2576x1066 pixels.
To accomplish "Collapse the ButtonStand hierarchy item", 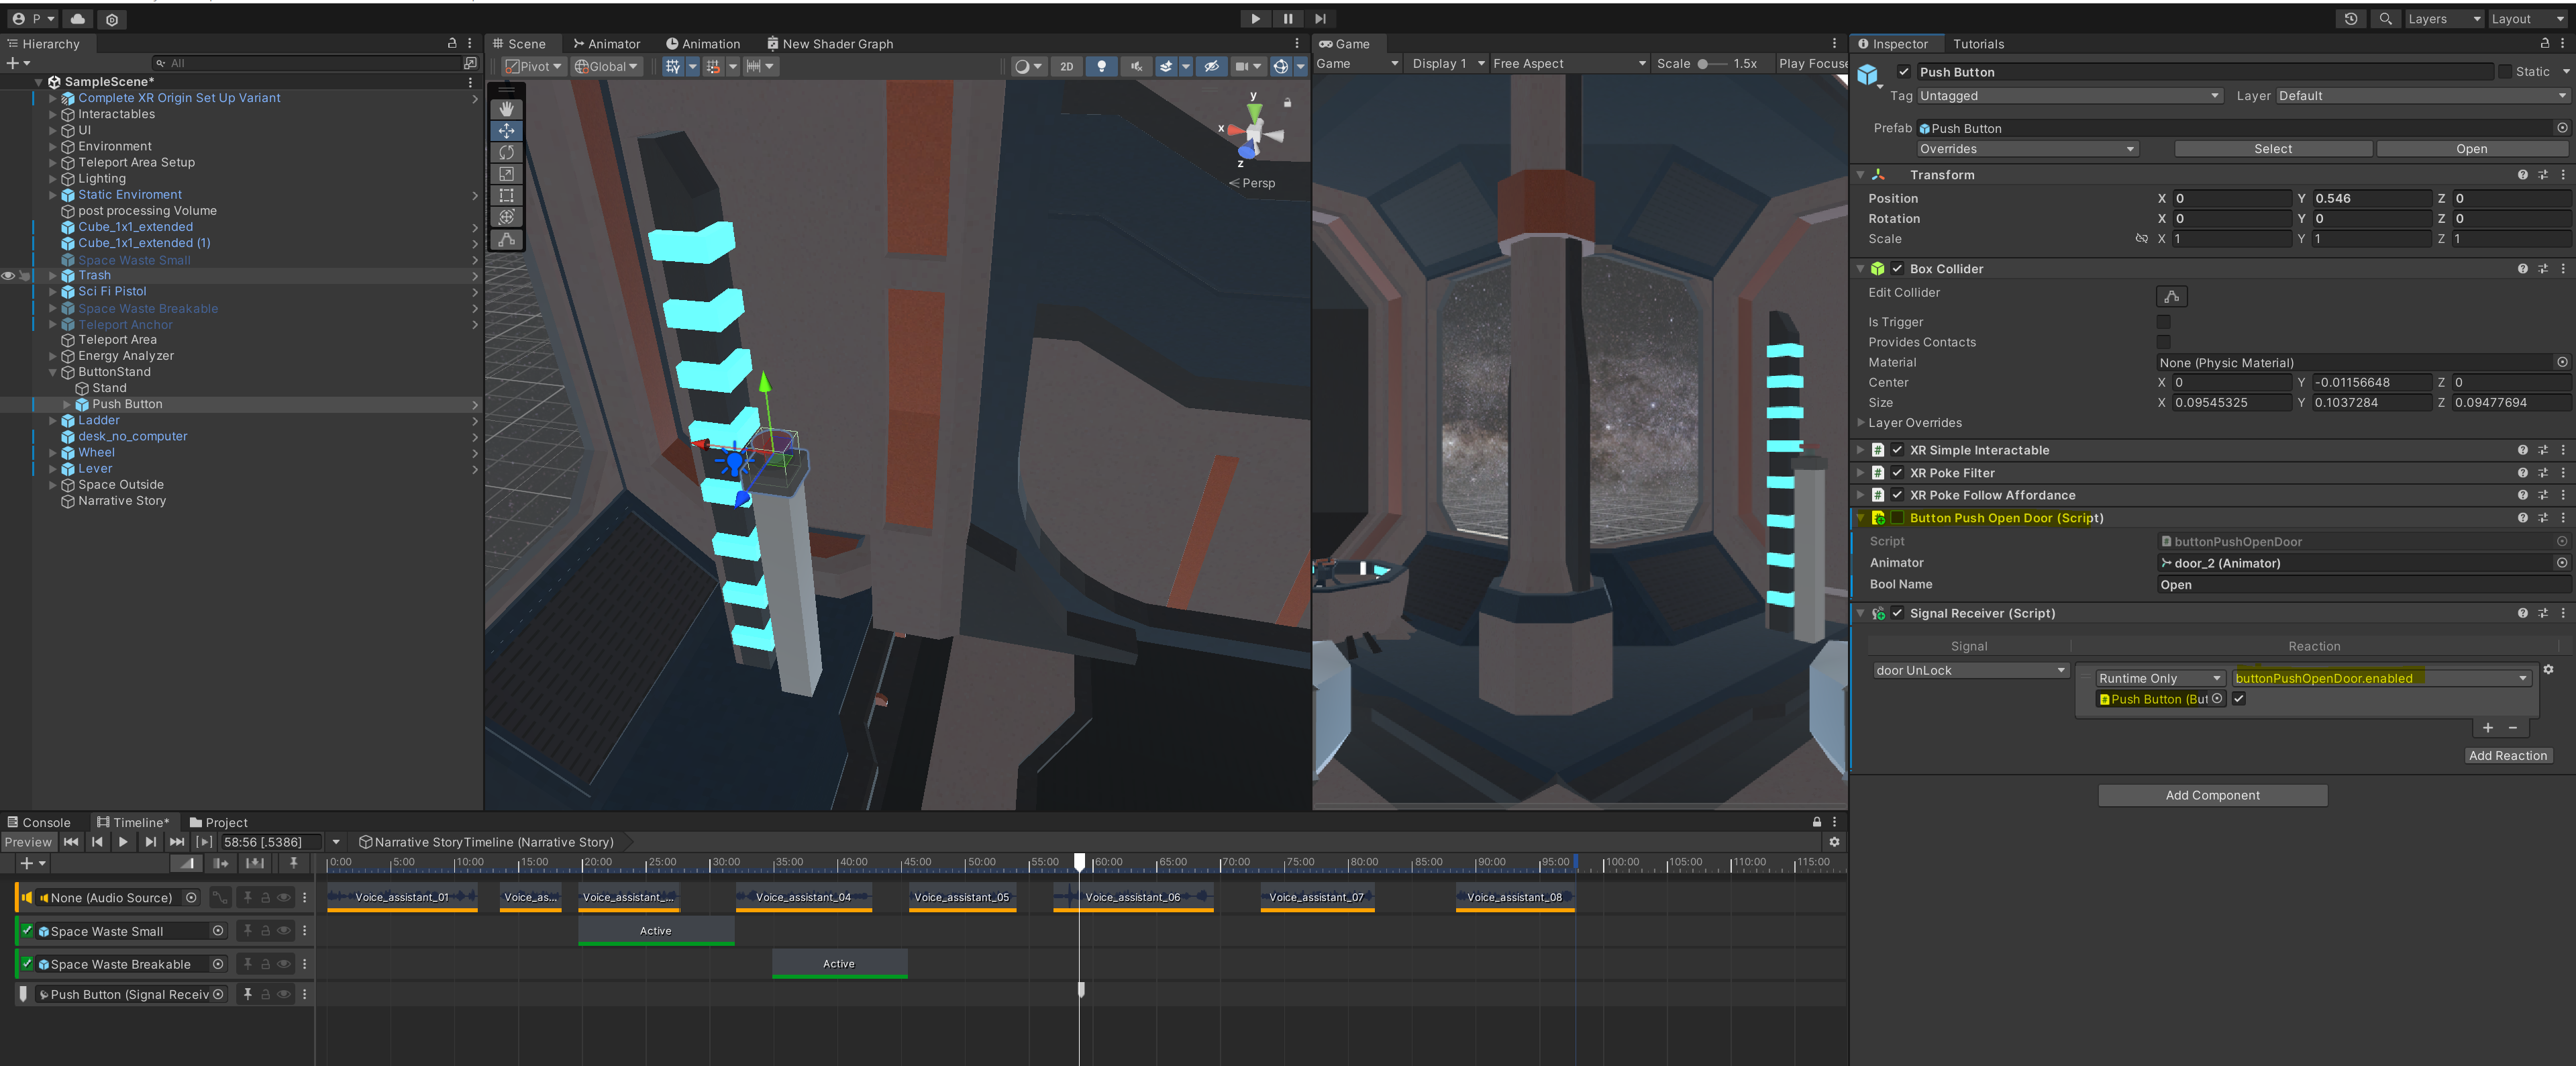I will [53, 372].
